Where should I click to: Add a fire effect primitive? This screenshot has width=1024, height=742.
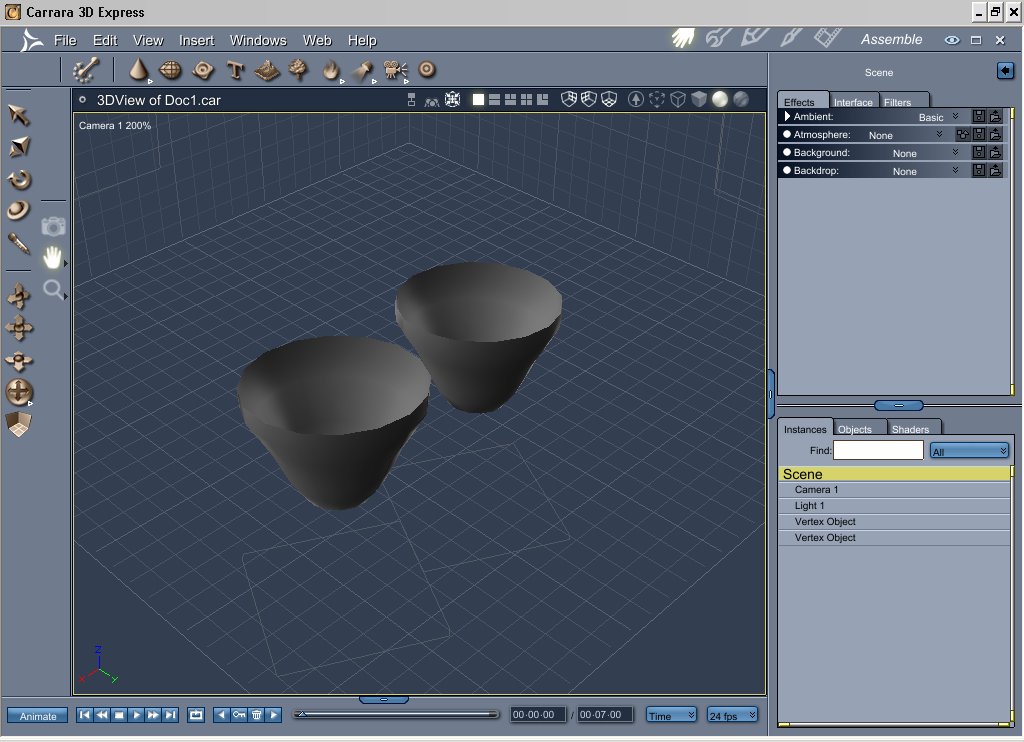(330, 70)
